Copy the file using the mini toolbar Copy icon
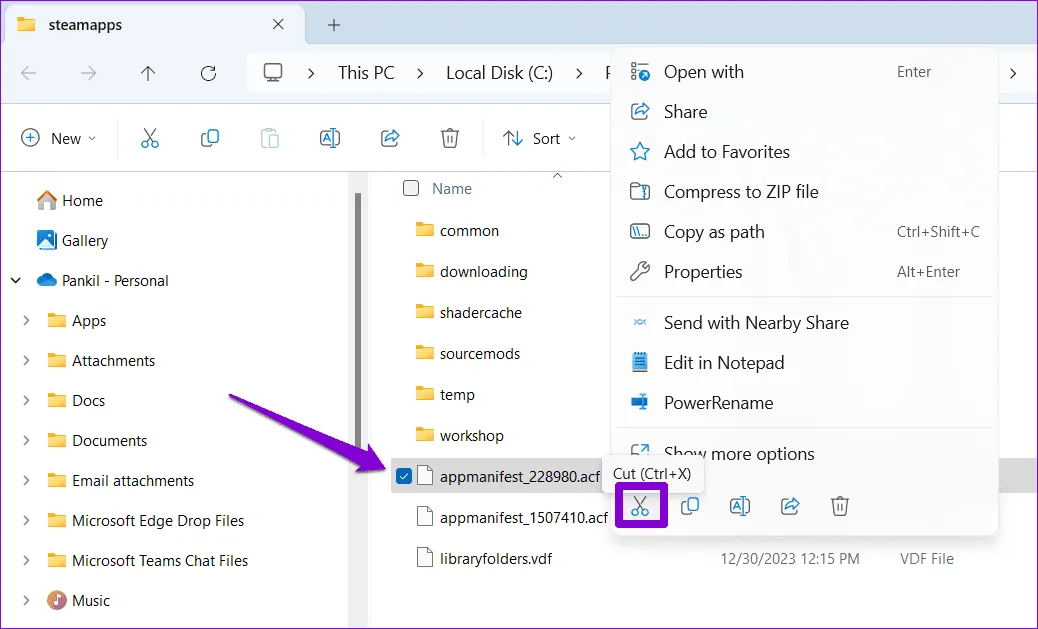 point(690,506)
